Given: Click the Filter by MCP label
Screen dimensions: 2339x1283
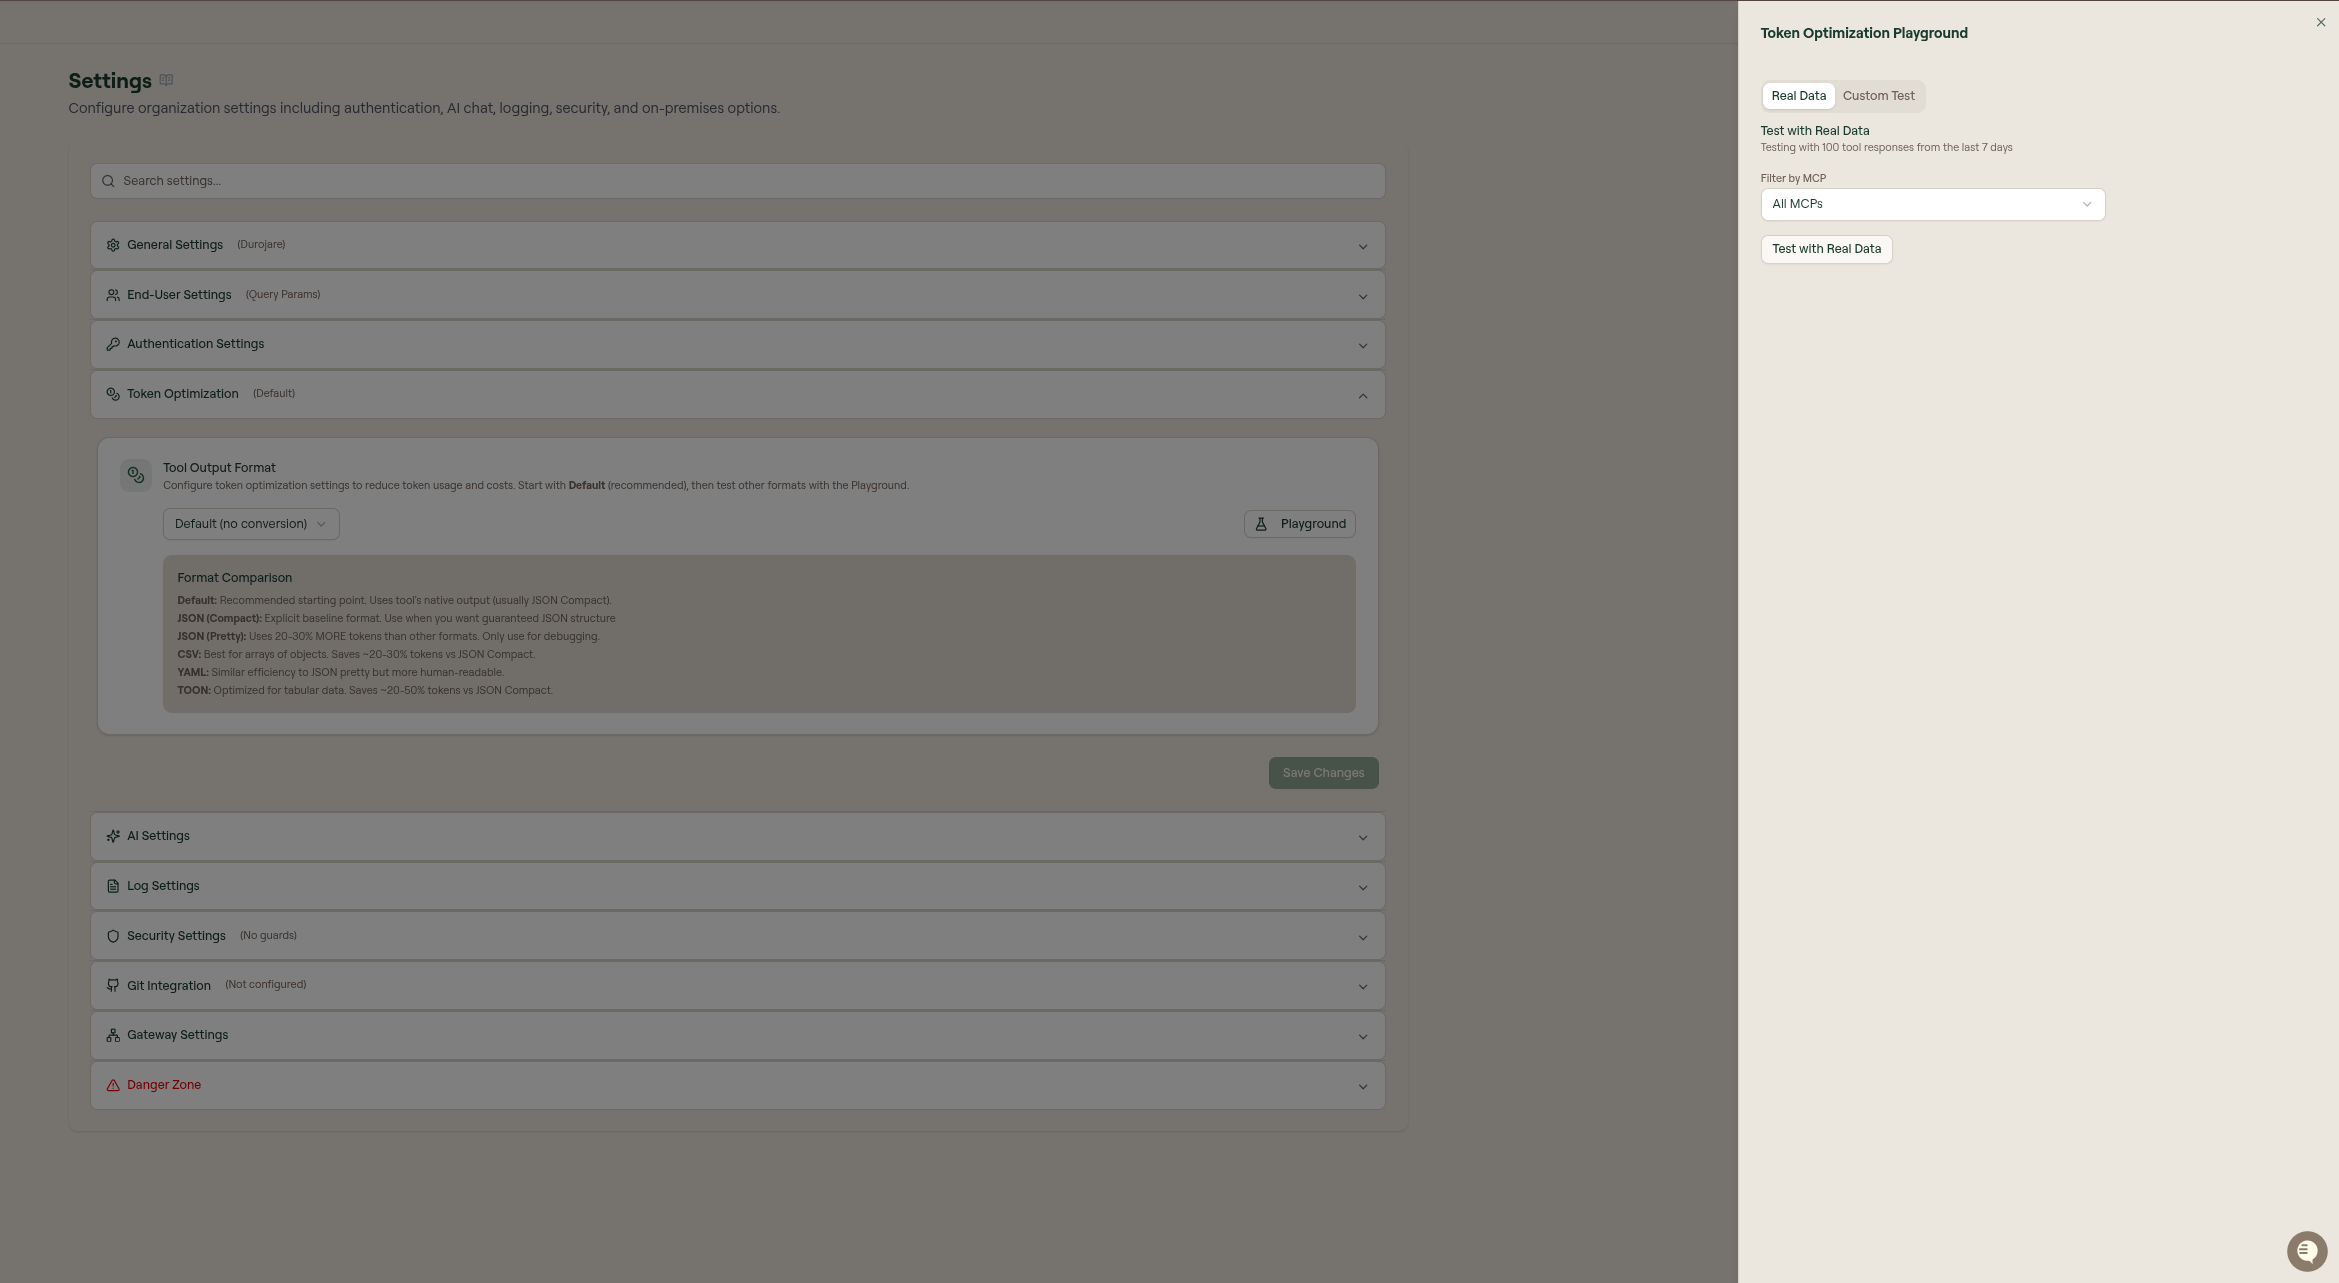Looking at the screenshot, I should point(1793,179).
